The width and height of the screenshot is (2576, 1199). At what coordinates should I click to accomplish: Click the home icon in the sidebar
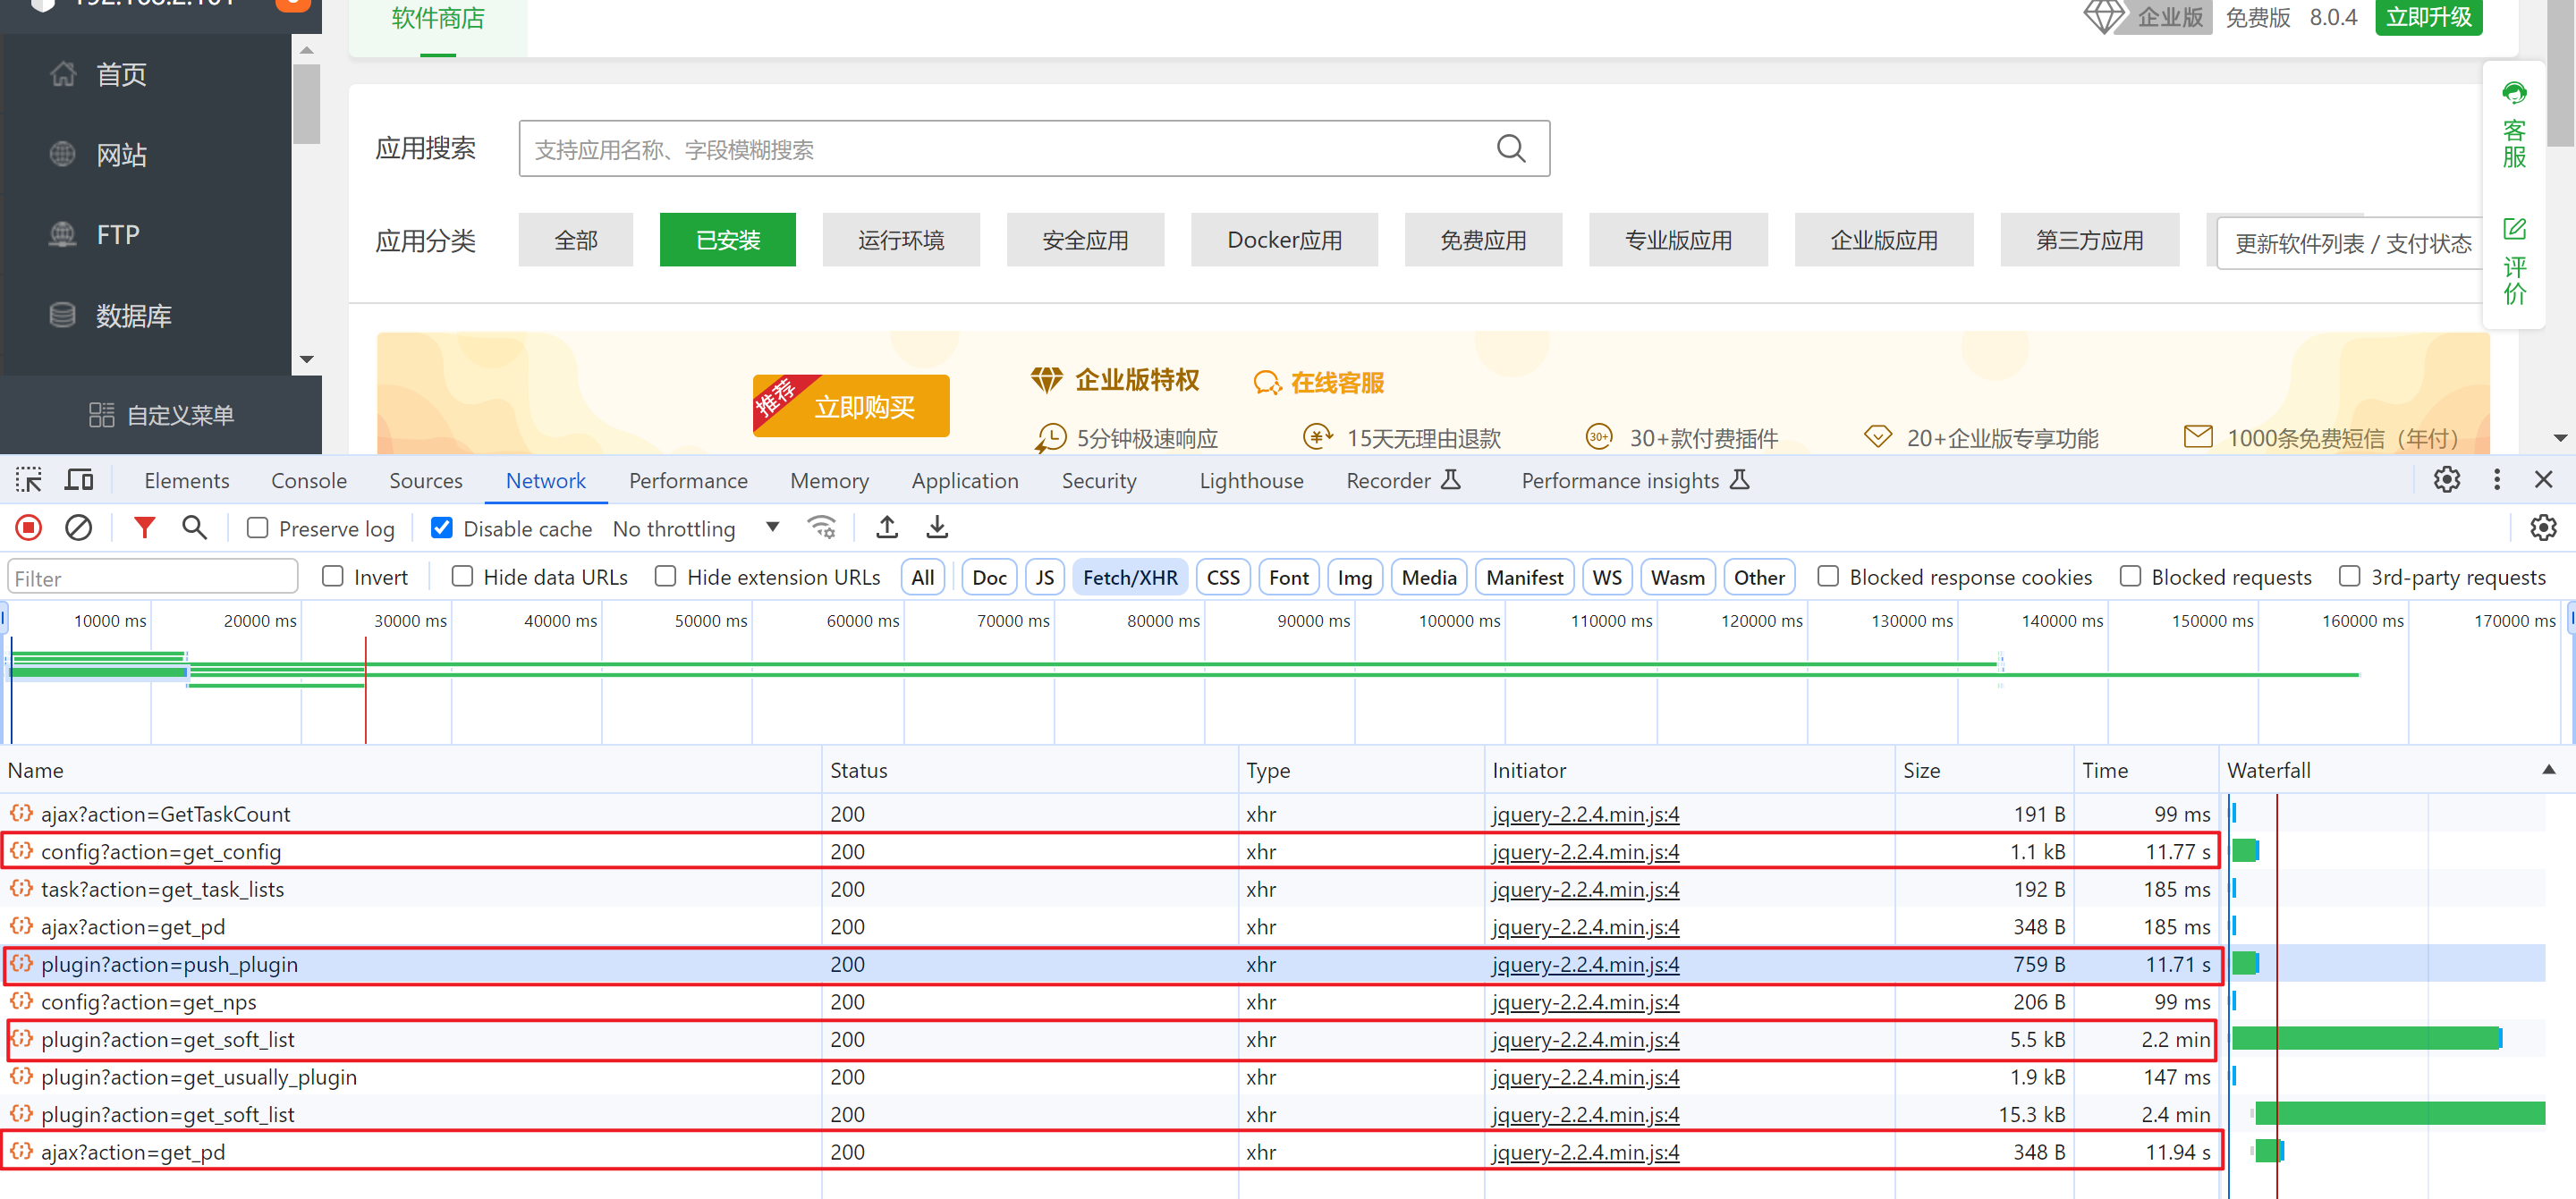tap(63, 74)
